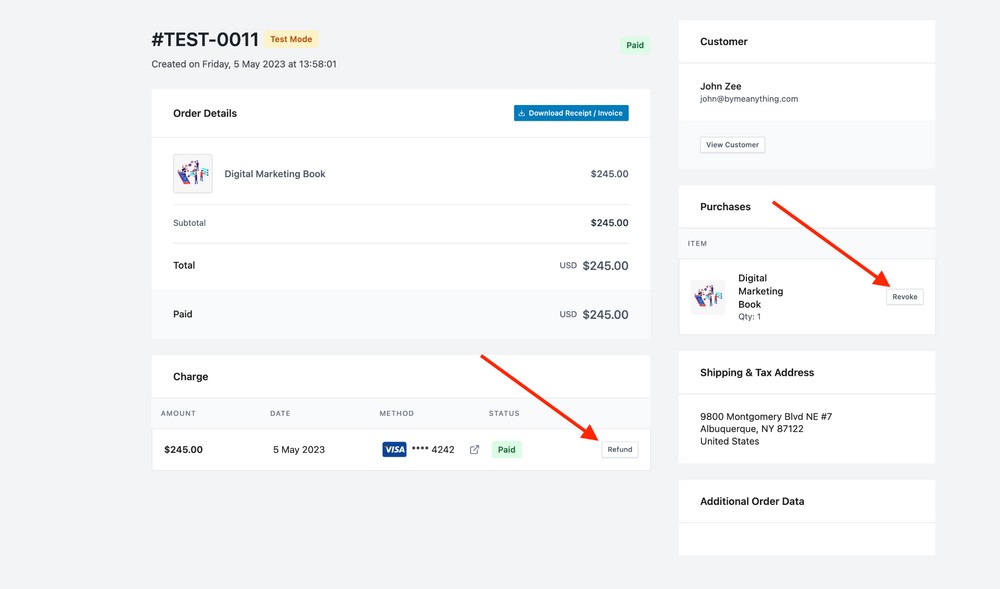Click the Revoke button for Digital Marketing Book
The image size is (1000, 589).
[x=903, y=296]
